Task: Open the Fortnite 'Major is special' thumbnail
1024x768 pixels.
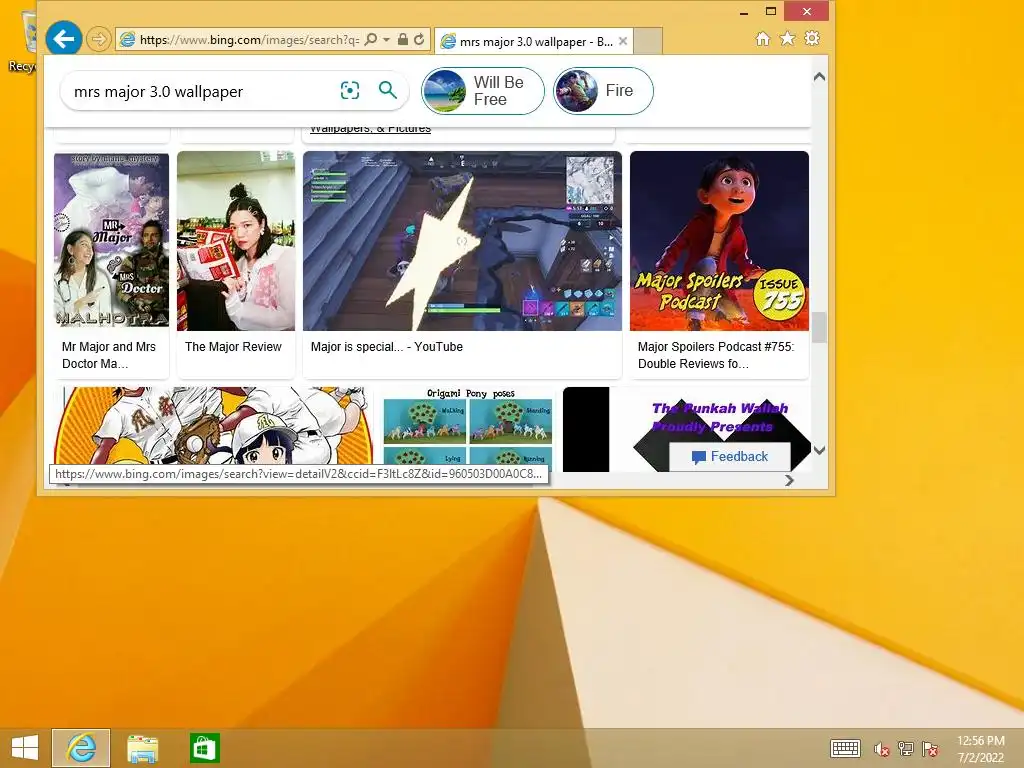Action: (x=462, y=241)
